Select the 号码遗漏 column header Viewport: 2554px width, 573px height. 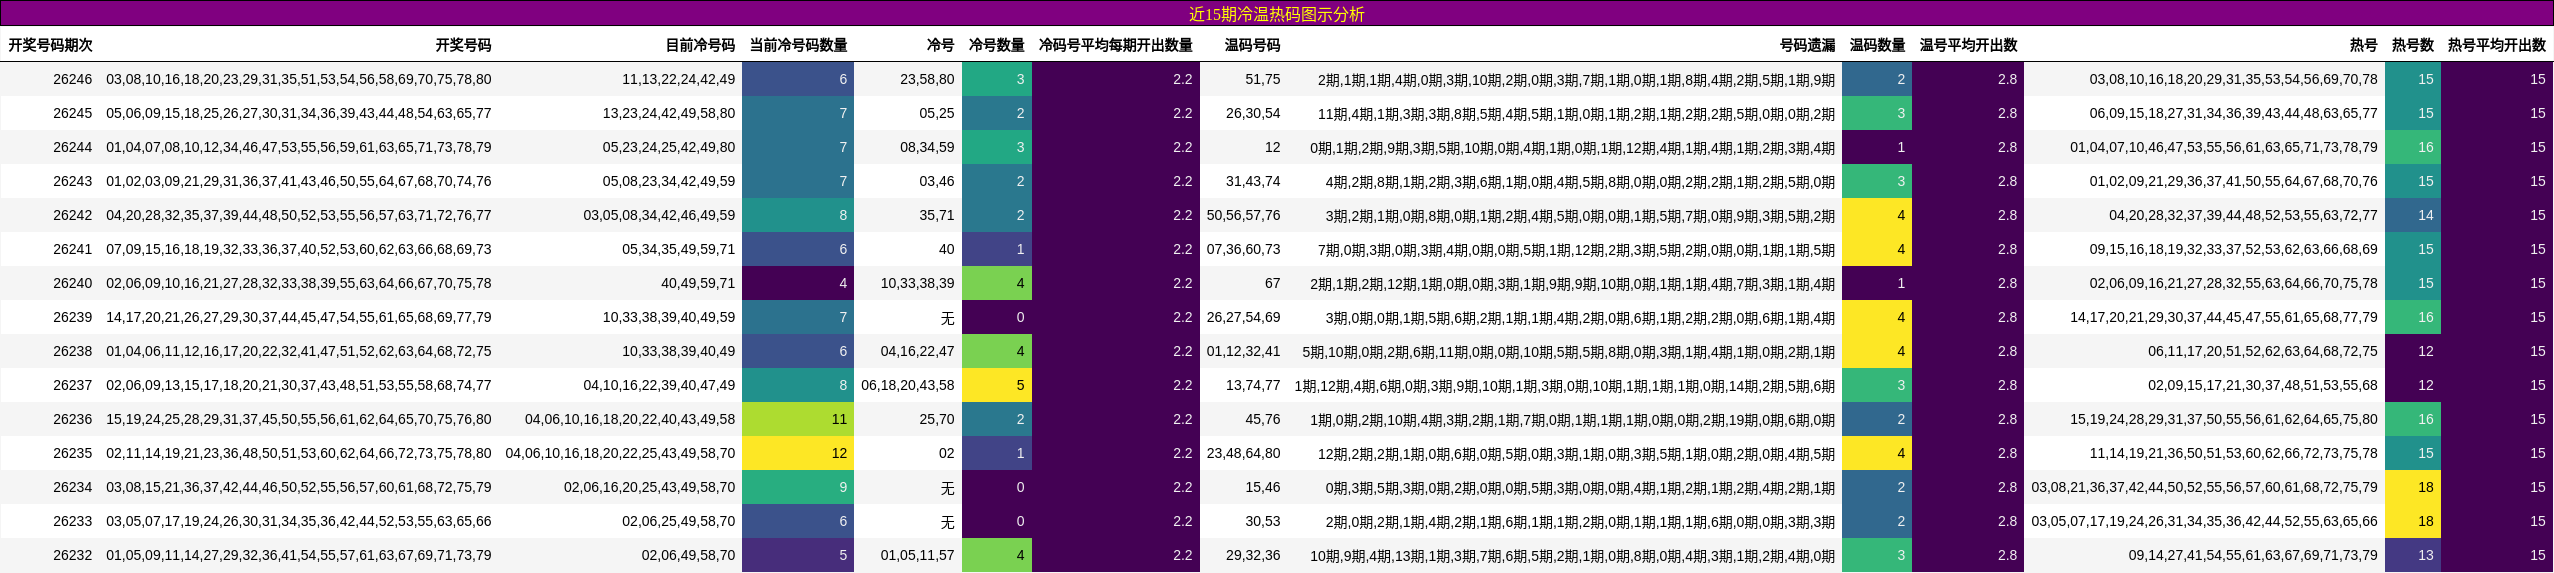(x=1807, y=45)
